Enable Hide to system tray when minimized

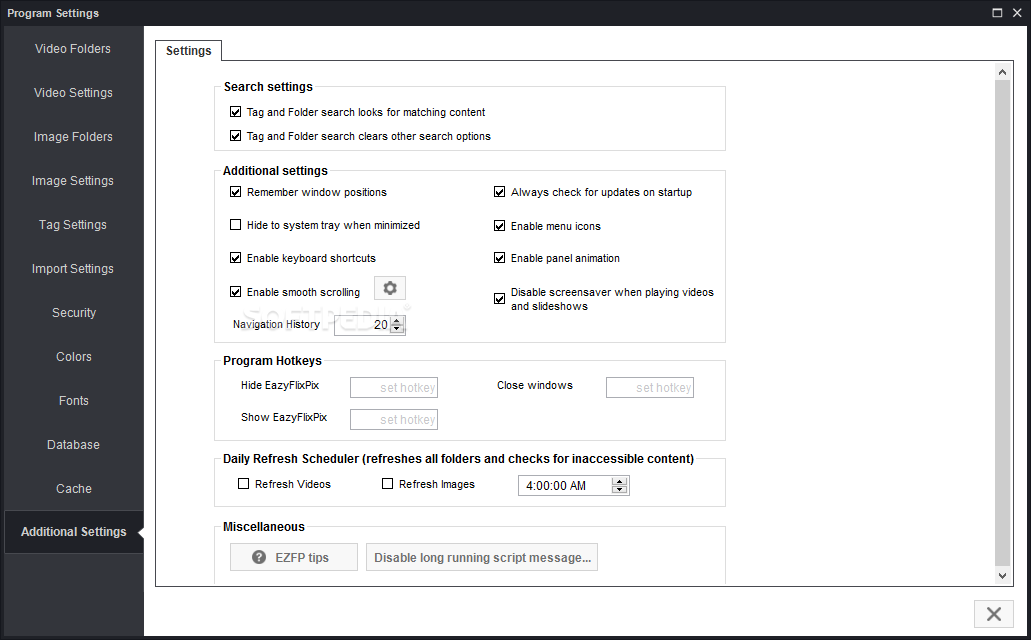tap(235, 225)
